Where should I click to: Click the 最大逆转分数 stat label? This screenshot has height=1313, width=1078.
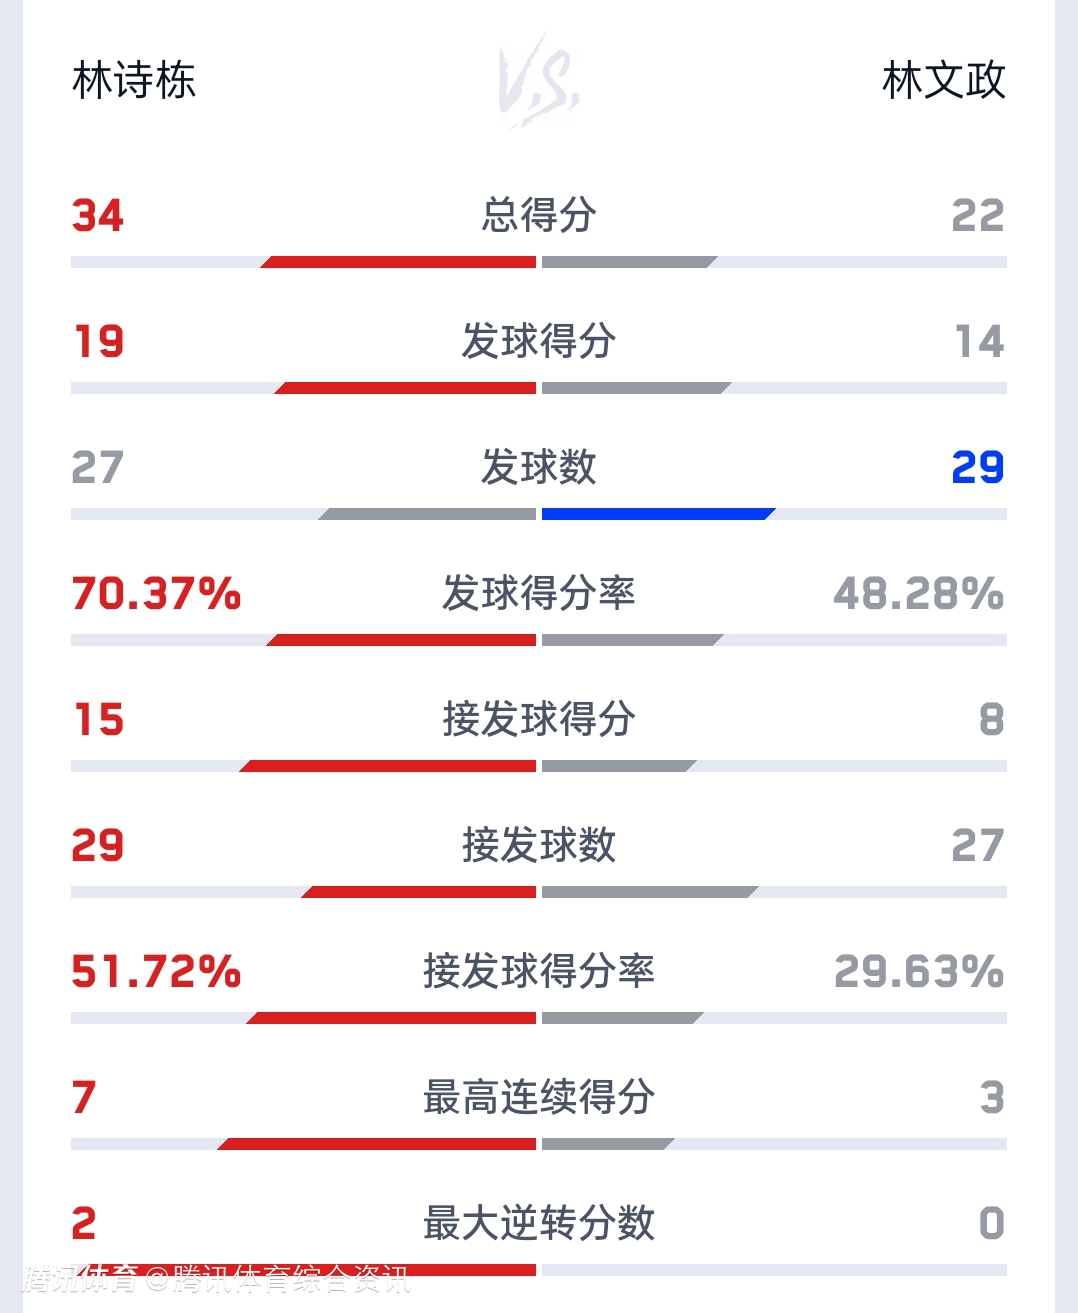click(539, 1223)
